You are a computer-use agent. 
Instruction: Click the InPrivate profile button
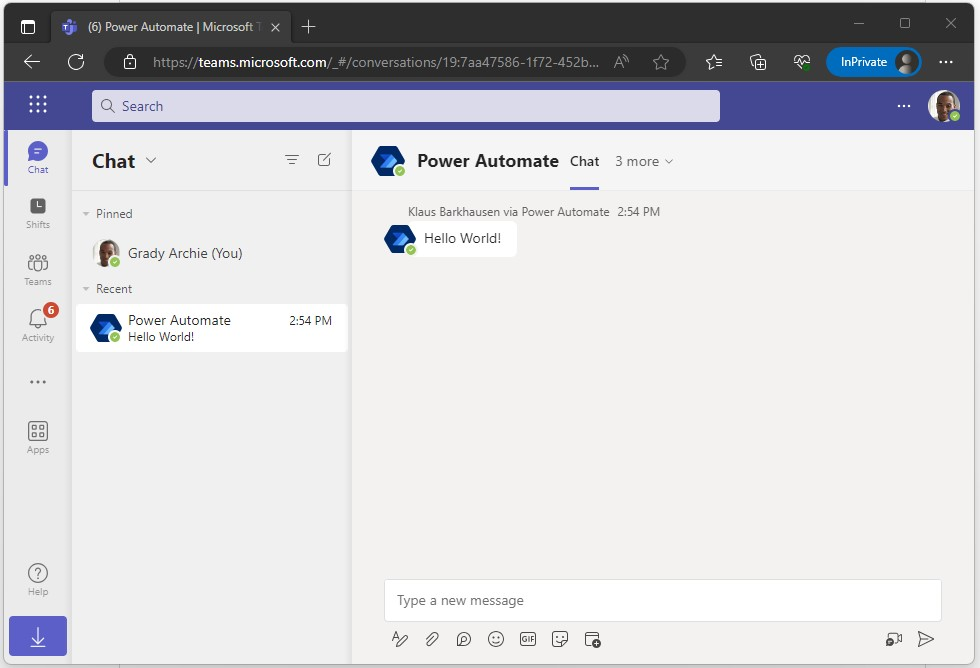coord(874,62)
